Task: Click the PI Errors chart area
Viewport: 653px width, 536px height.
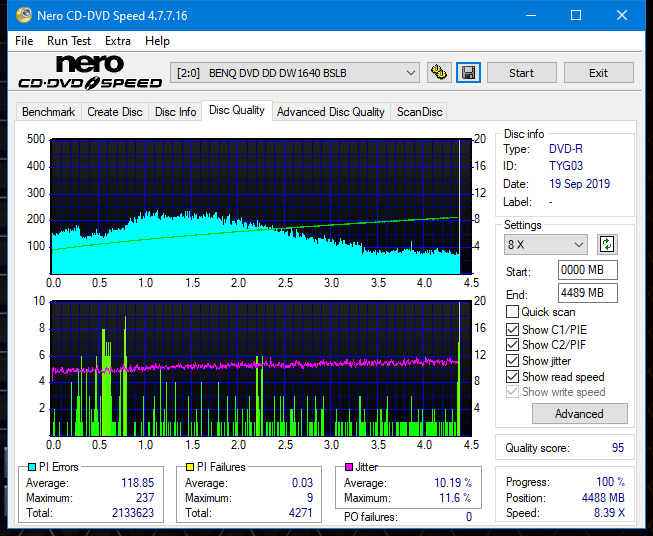Action: (x=261, y=207)
